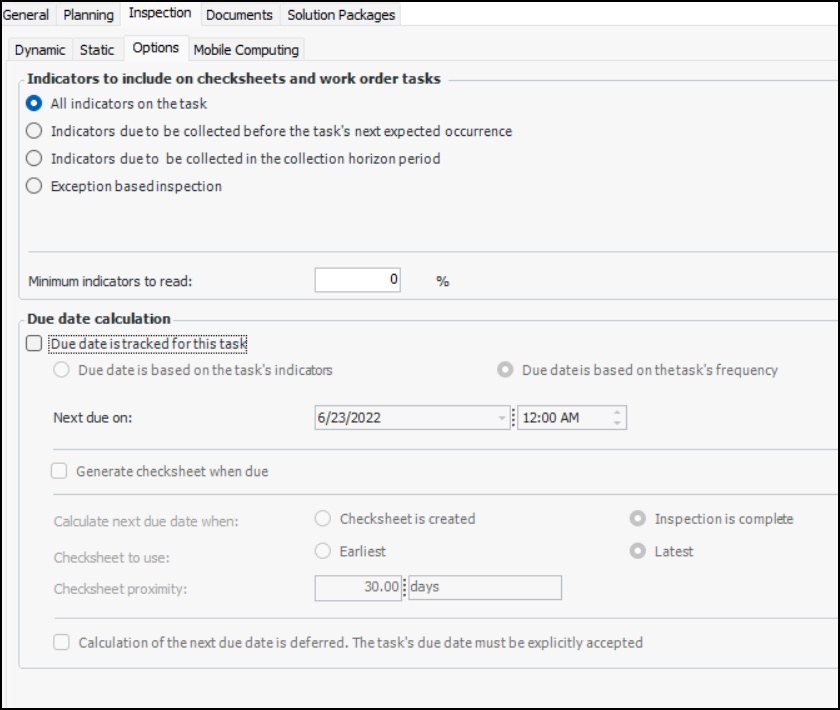Open the Planning tab
Viewport: 840px width, 710px height.
pos(88,14)
